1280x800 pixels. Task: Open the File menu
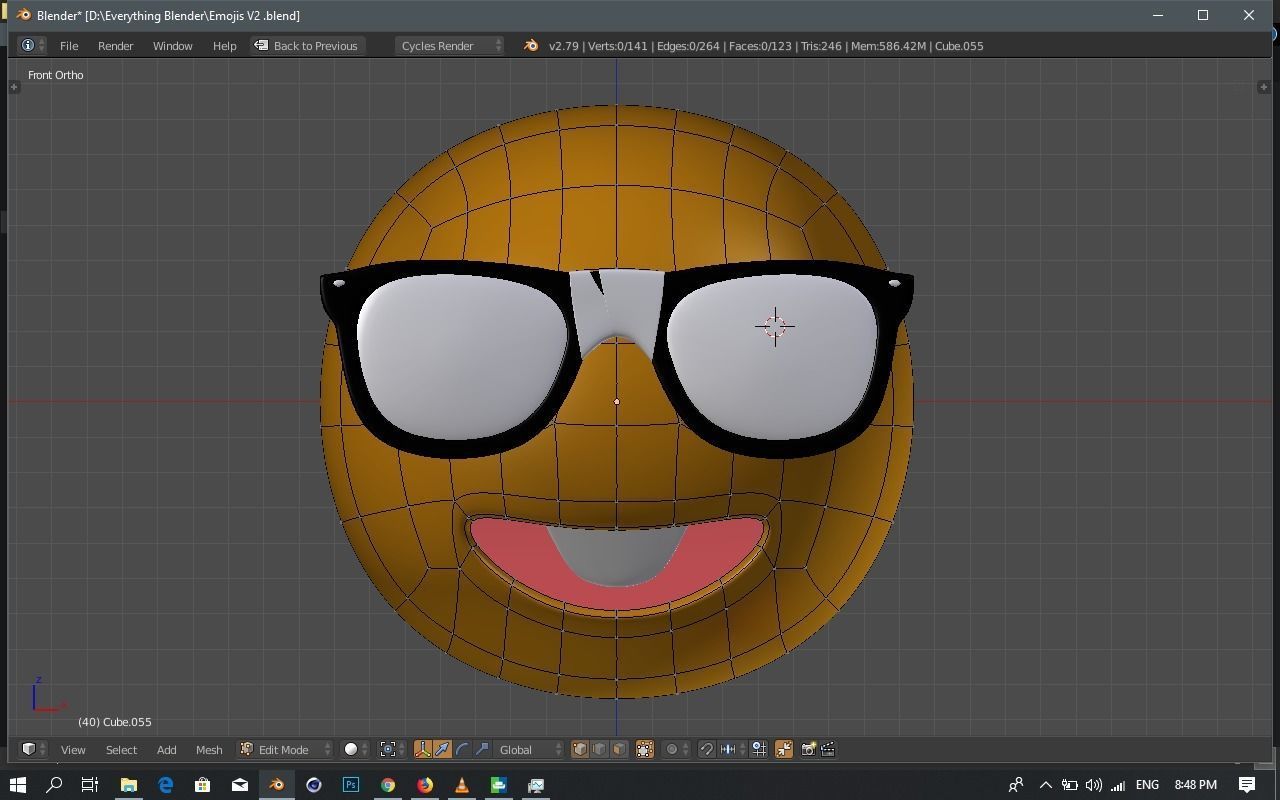tap(69, 46)
